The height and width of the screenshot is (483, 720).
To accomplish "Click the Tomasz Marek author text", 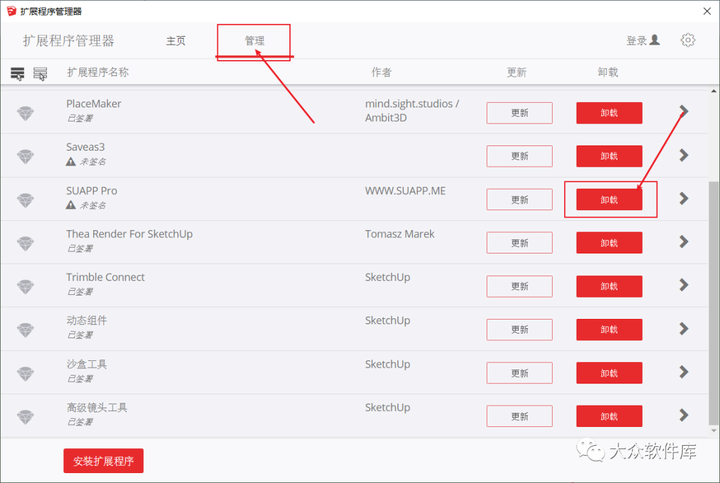I will (399, 234).
